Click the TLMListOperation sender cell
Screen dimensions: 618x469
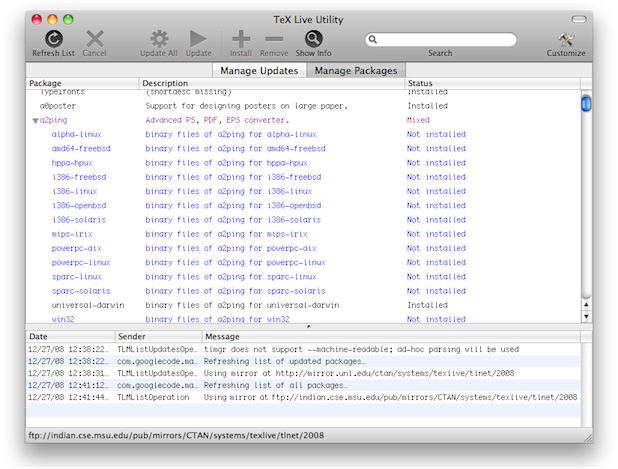pyautogui.click(x=153, y=397)
